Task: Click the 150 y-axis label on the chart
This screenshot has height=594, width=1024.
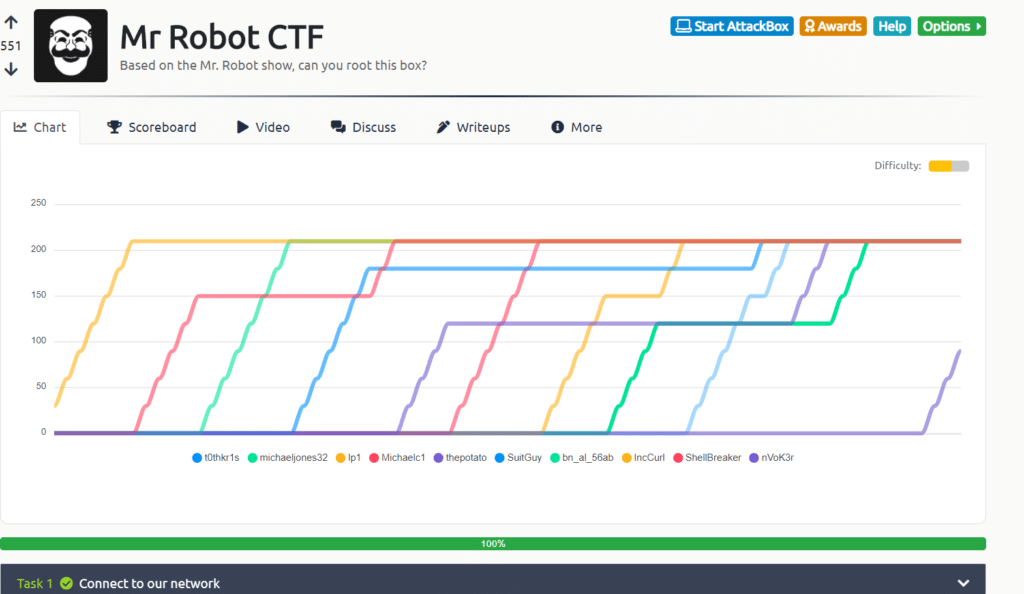Action: tap(39, 294)
